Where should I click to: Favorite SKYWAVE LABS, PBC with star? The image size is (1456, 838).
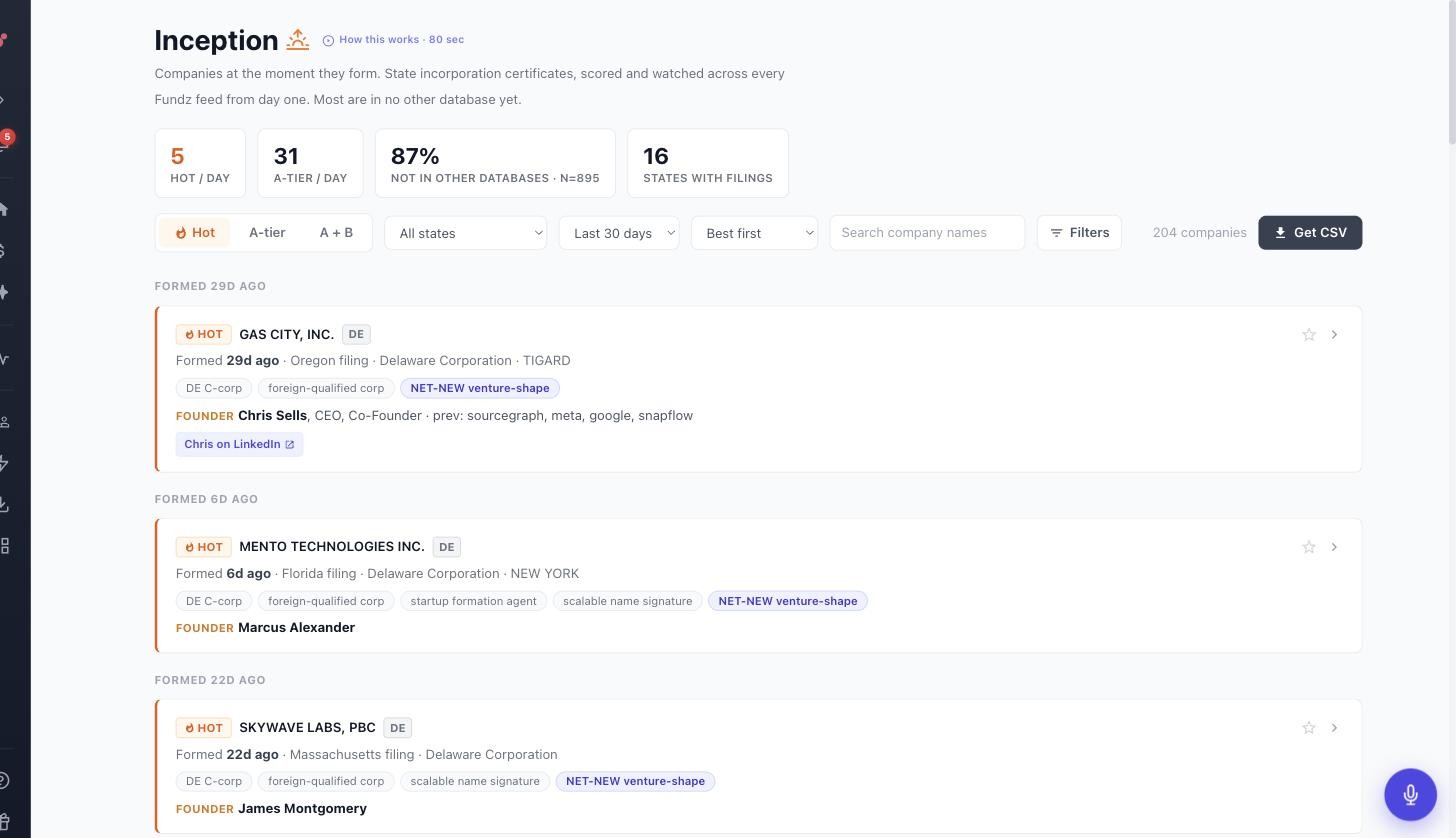tap(1309, 728)
